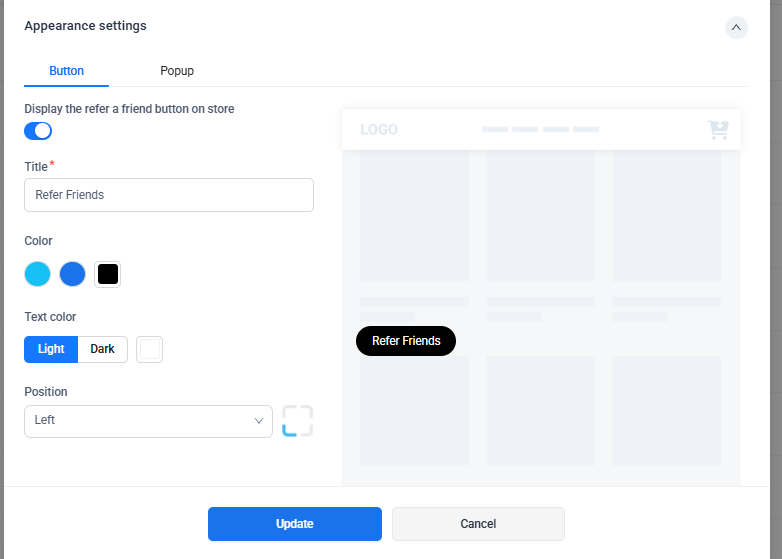782x559 pixels.
Task: Click the Update button
Action: coord(295,524)
